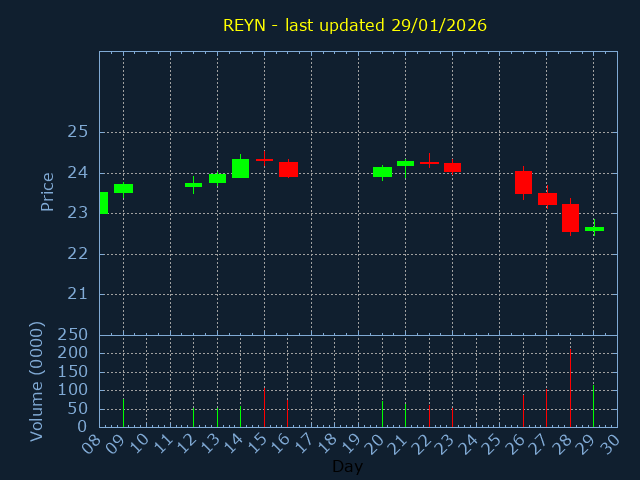
Task: Click the "Price" y-axis label
Action: [47, 191]
